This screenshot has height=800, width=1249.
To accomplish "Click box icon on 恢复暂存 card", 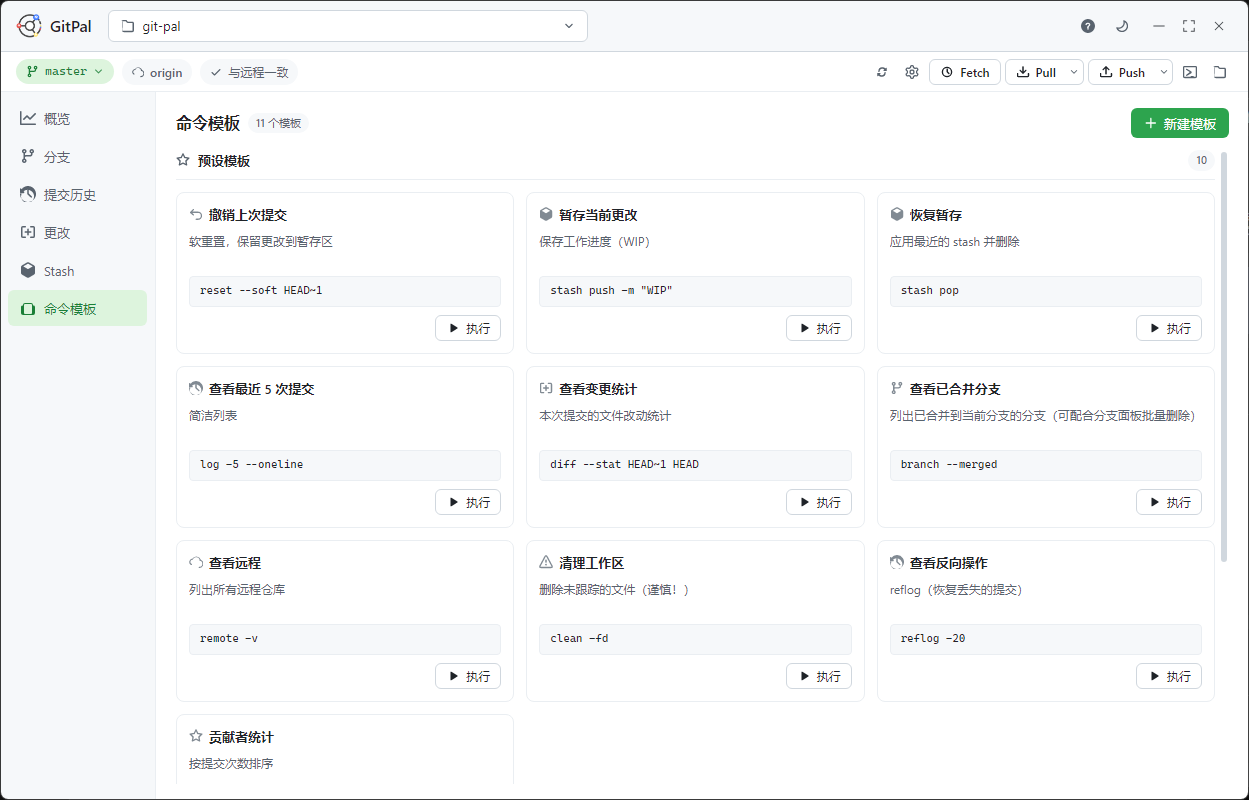I will coord(897,215).
